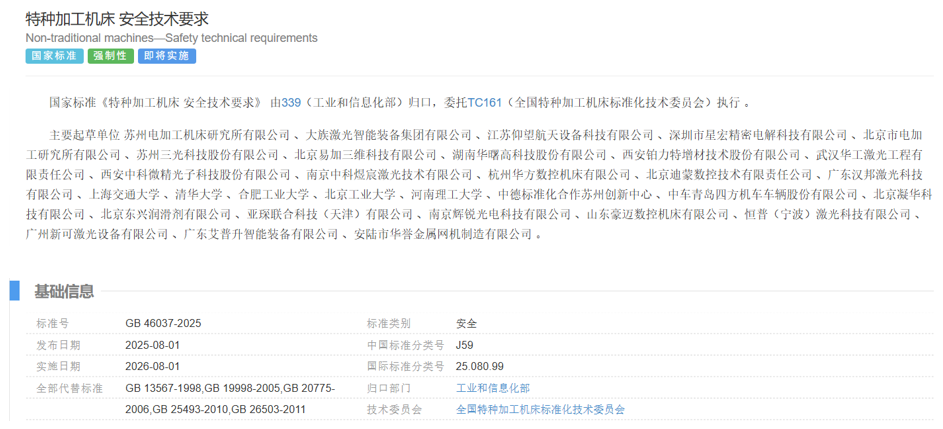Click 广东艾普升智能装备有限公司 text
The image size is (943, 429).
coord(261,235)
